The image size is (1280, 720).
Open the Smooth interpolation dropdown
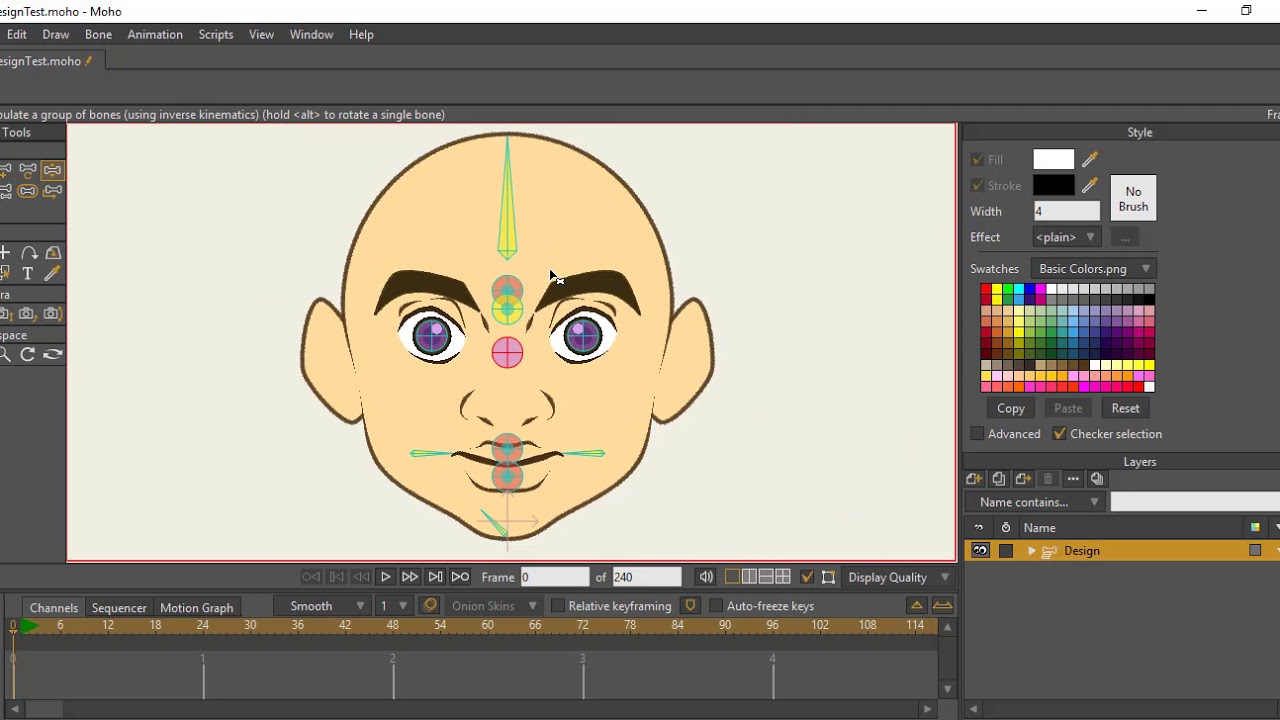pos(320,606)
